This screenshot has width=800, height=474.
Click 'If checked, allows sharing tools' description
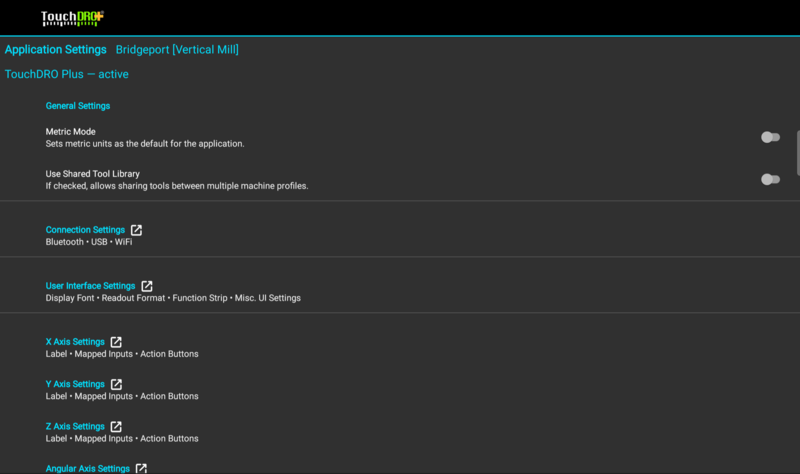(x=177, y=186)
